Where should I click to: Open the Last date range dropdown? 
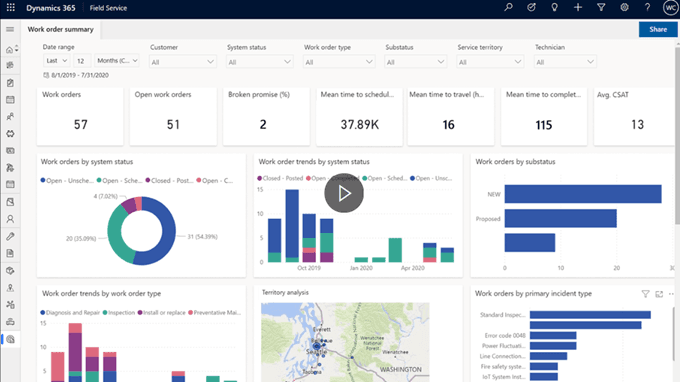coord(56,61)
